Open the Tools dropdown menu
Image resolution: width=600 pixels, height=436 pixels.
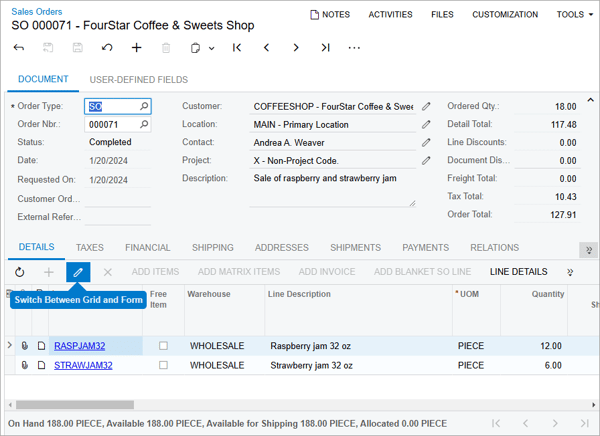click(x=574, y=15)
